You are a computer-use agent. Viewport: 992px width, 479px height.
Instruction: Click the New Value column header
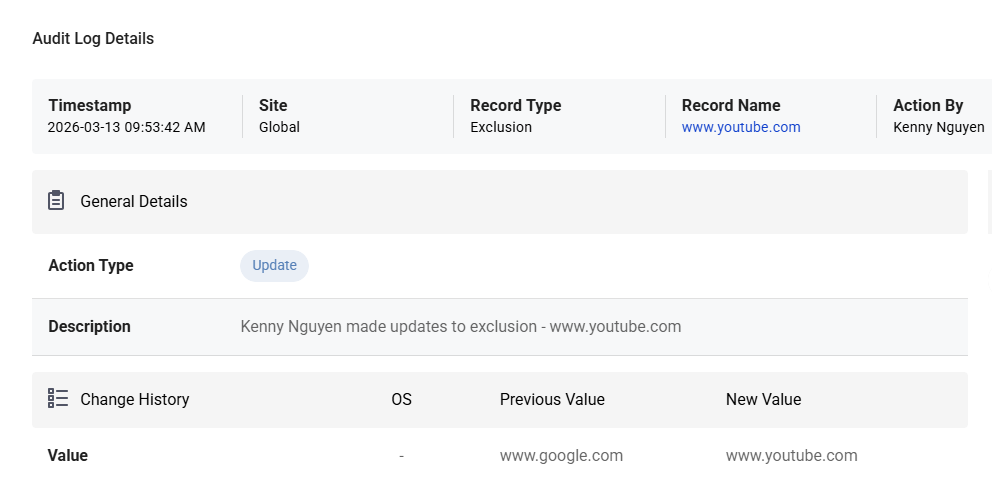pos(763,399)
